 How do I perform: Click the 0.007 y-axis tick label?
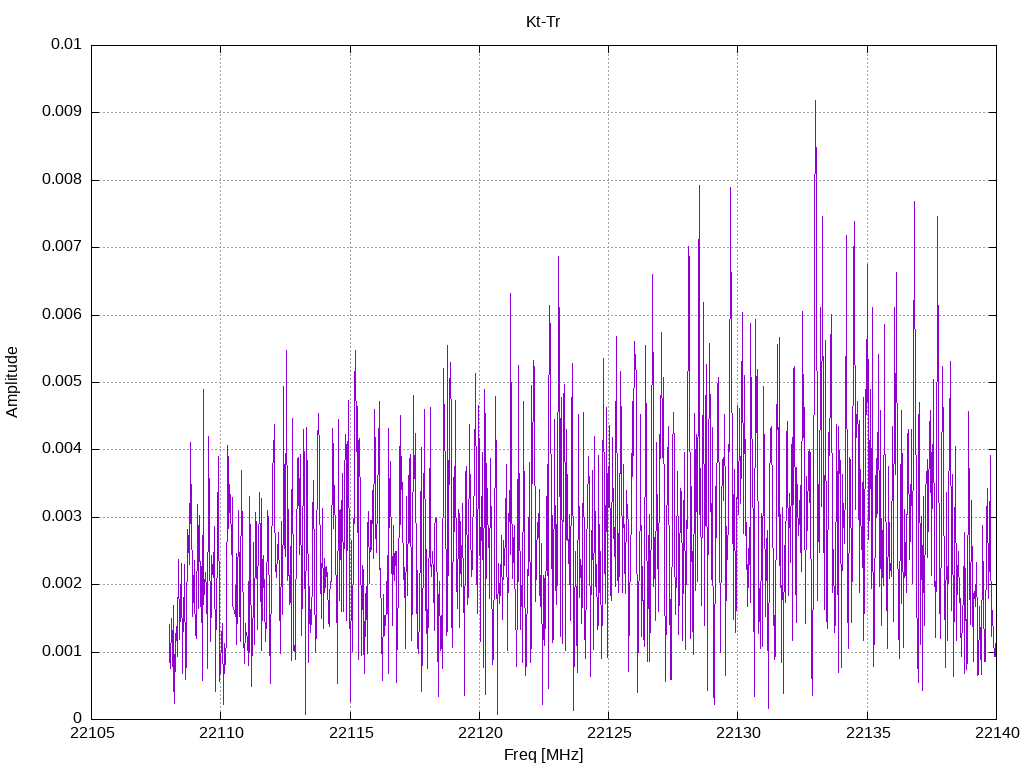pyautogui.click(x=62, y=246)
